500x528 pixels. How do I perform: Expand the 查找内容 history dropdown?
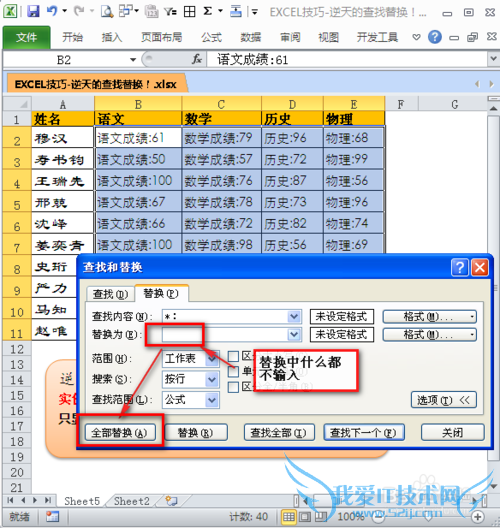(x=294, y=317)
